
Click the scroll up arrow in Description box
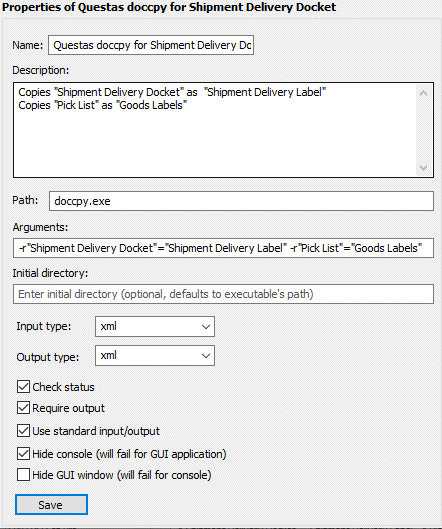(x=423, y=93)
